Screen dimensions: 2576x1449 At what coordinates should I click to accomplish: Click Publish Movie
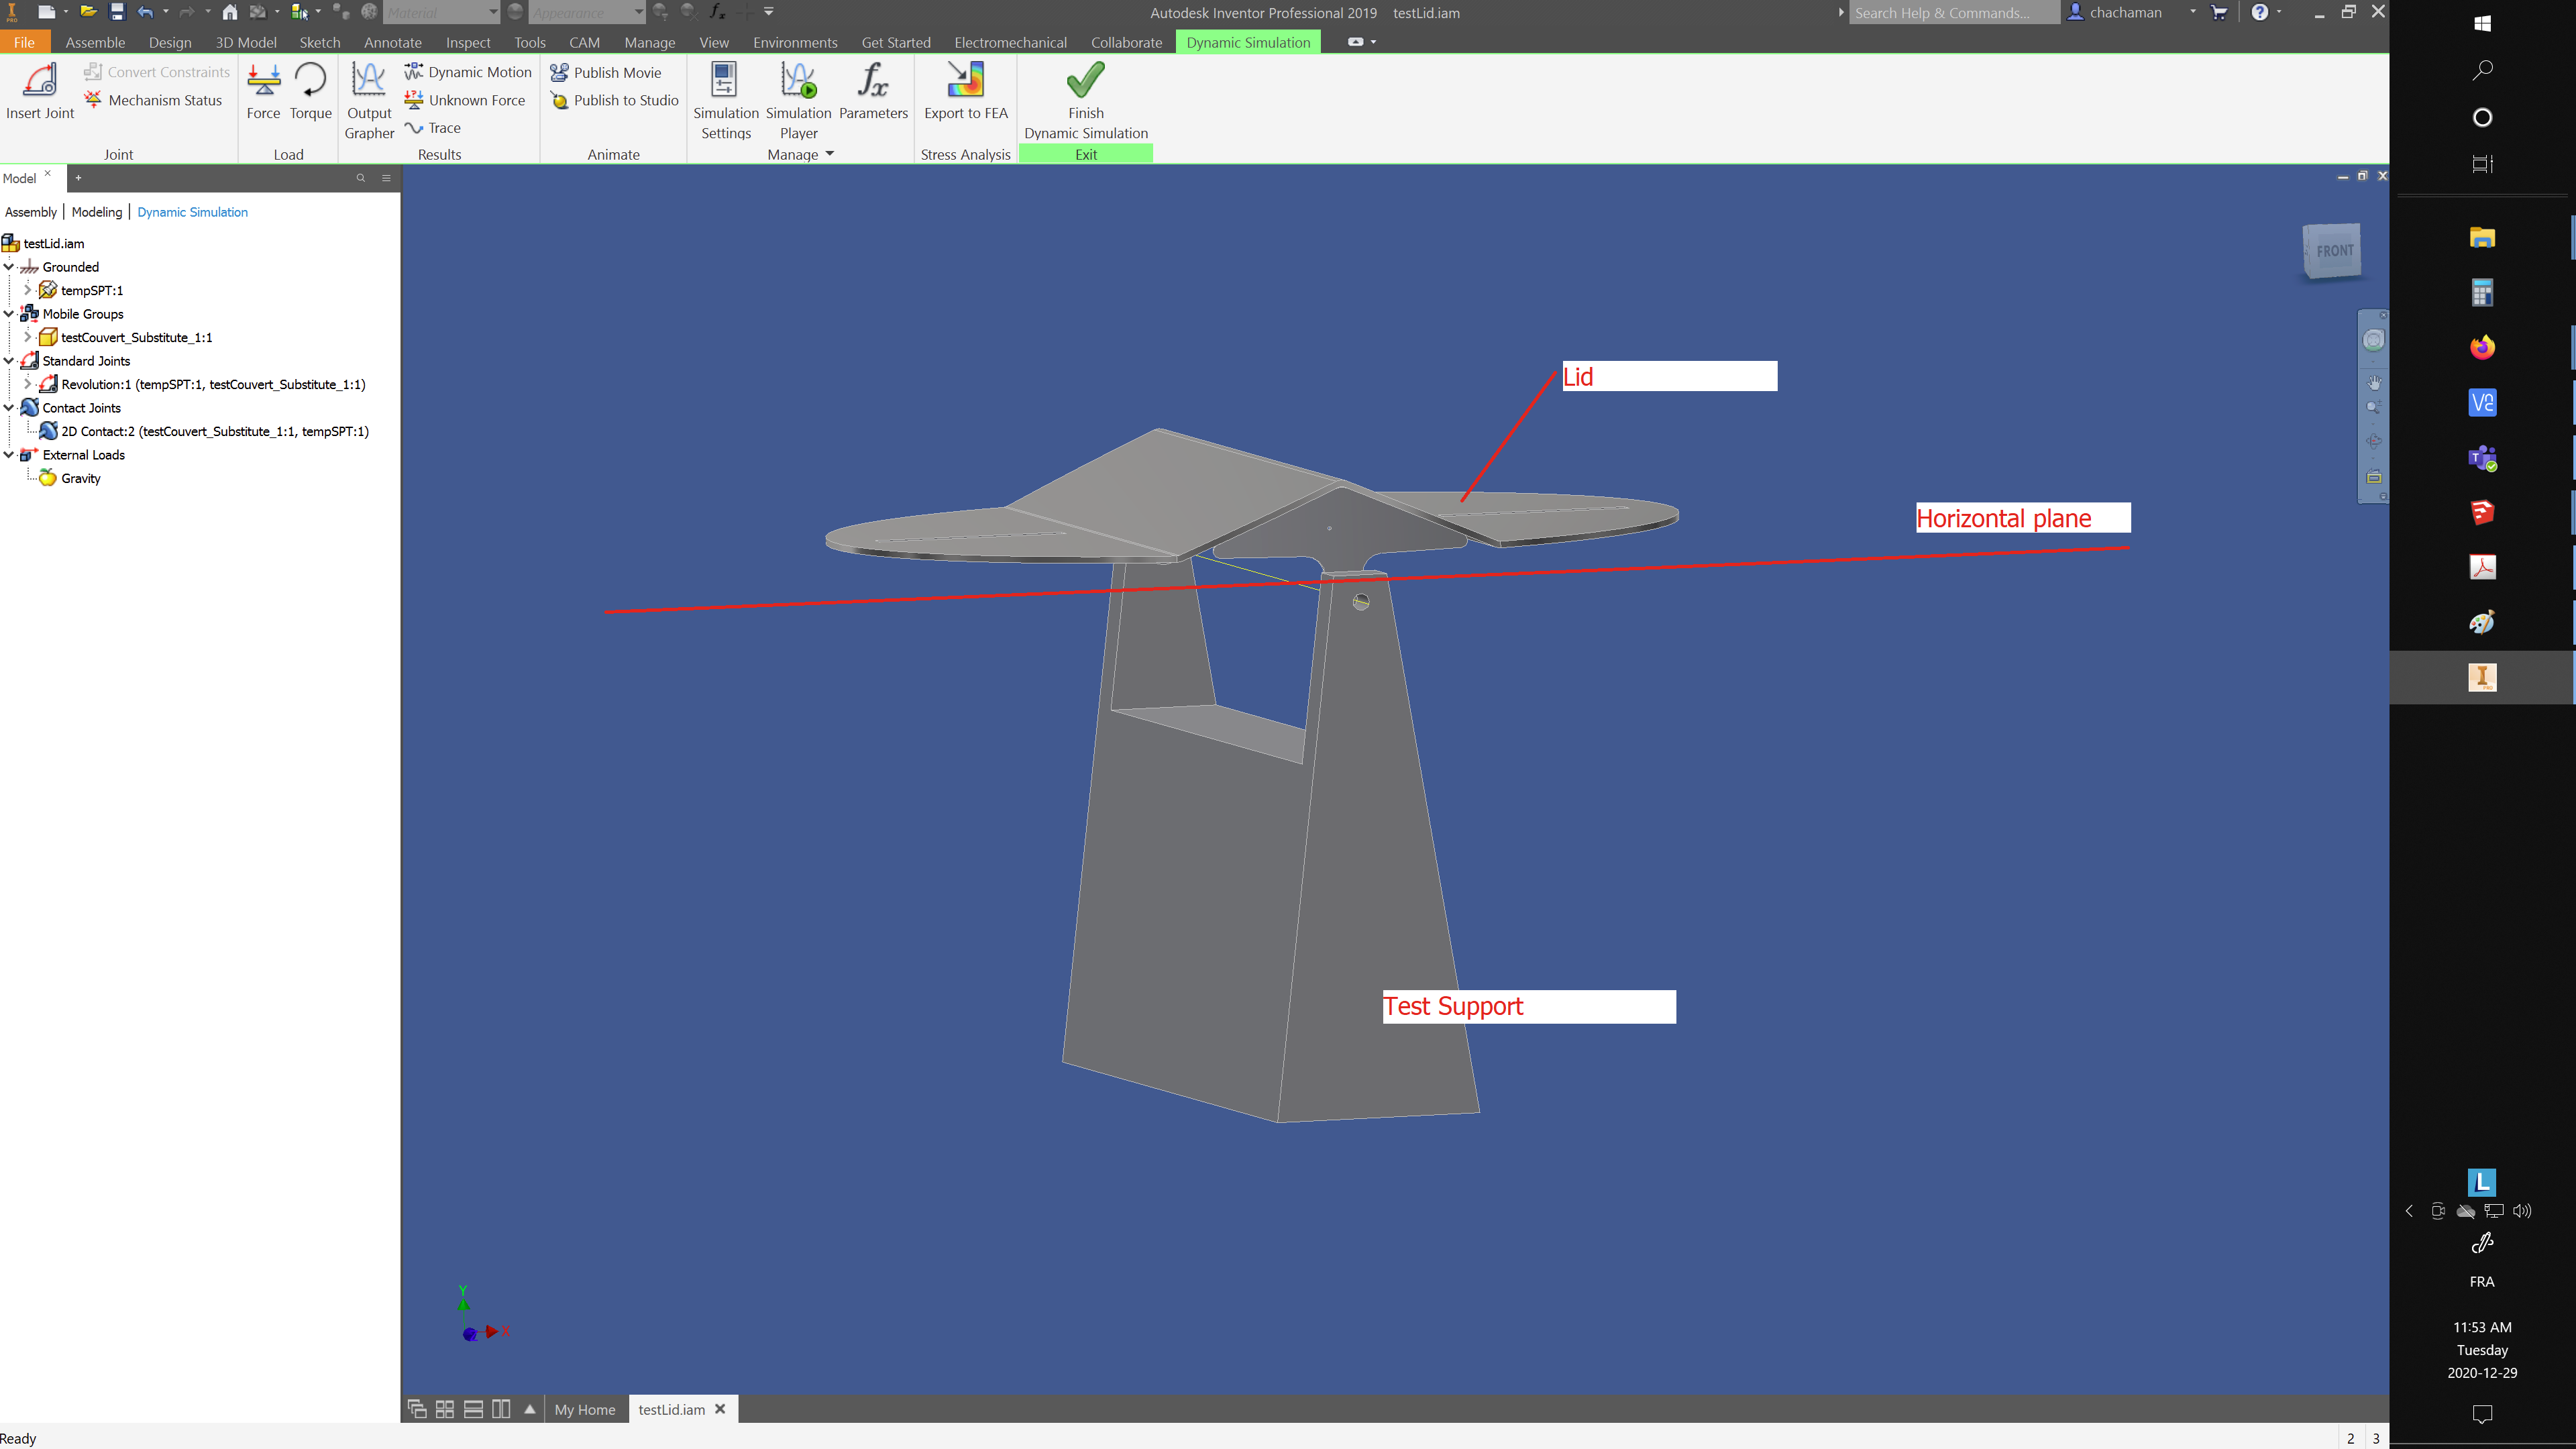[606, 72]
